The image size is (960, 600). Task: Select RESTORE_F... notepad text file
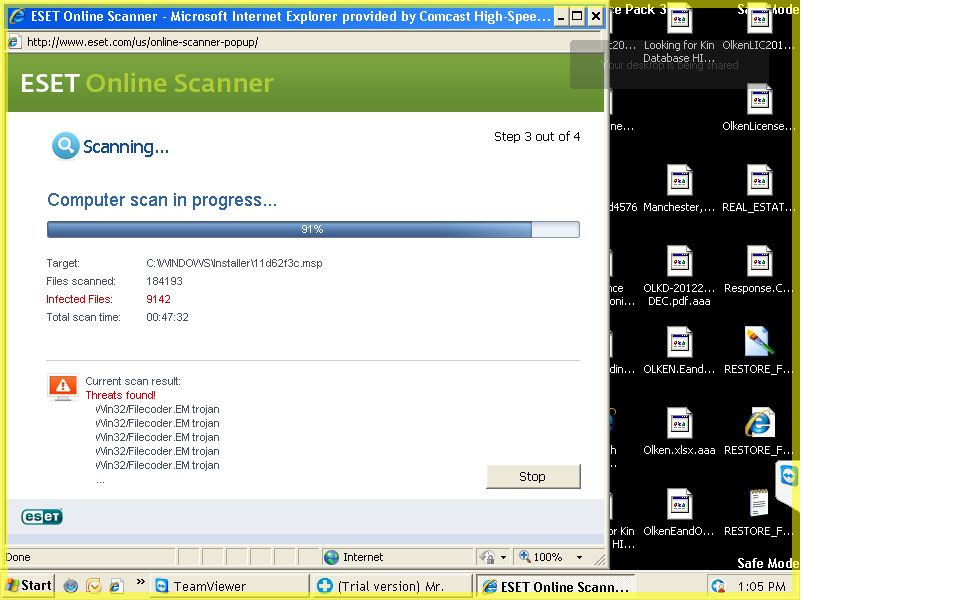[x=759, y=514]
